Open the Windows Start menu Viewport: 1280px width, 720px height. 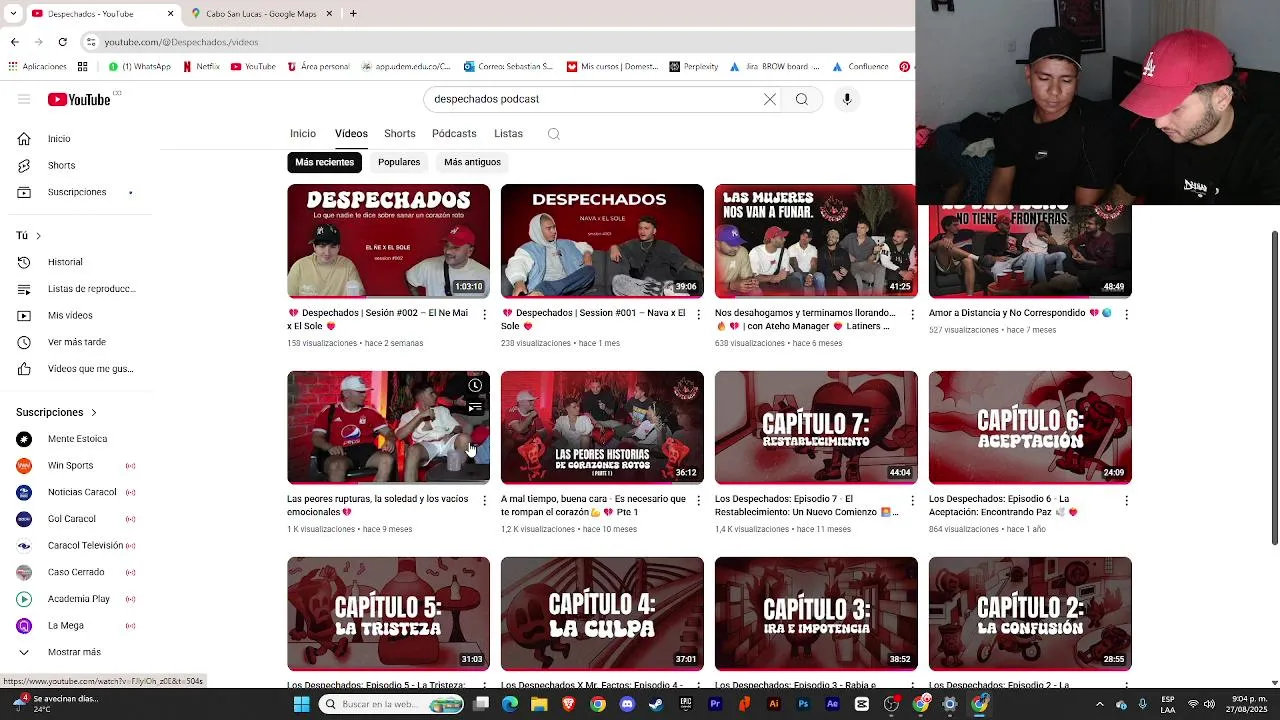301,704
